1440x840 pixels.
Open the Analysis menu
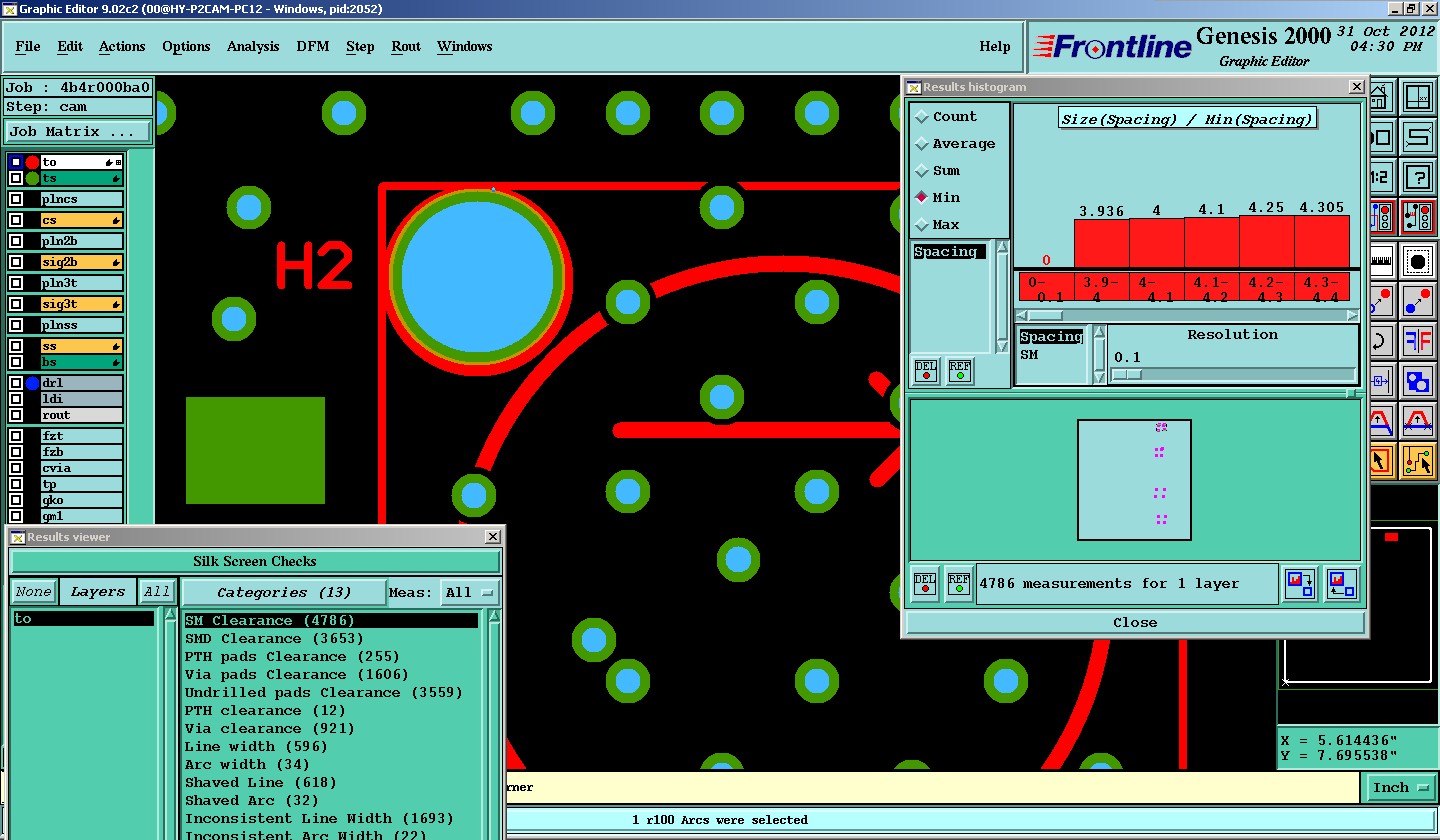point(253,46)
